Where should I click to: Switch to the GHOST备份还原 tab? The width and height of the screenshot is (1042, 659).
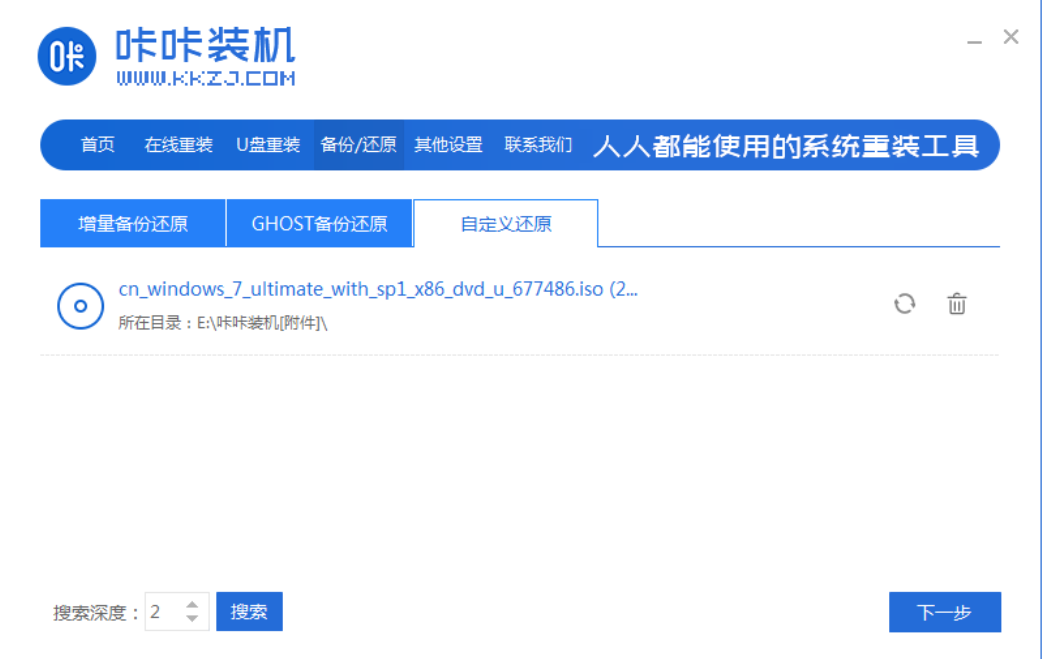click(322, 223)
